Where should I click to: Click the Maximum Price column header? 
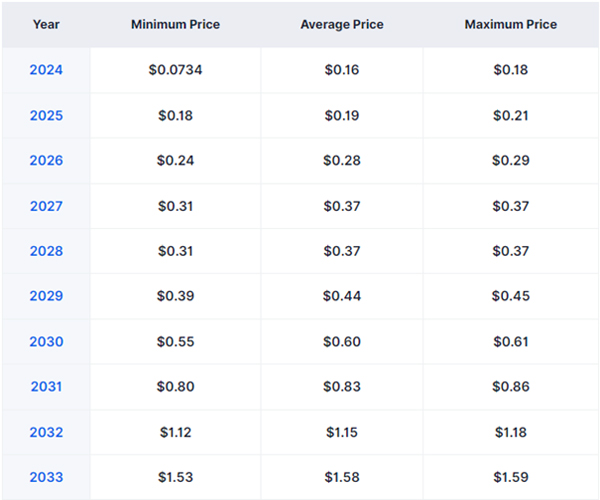tap(511, 24)
